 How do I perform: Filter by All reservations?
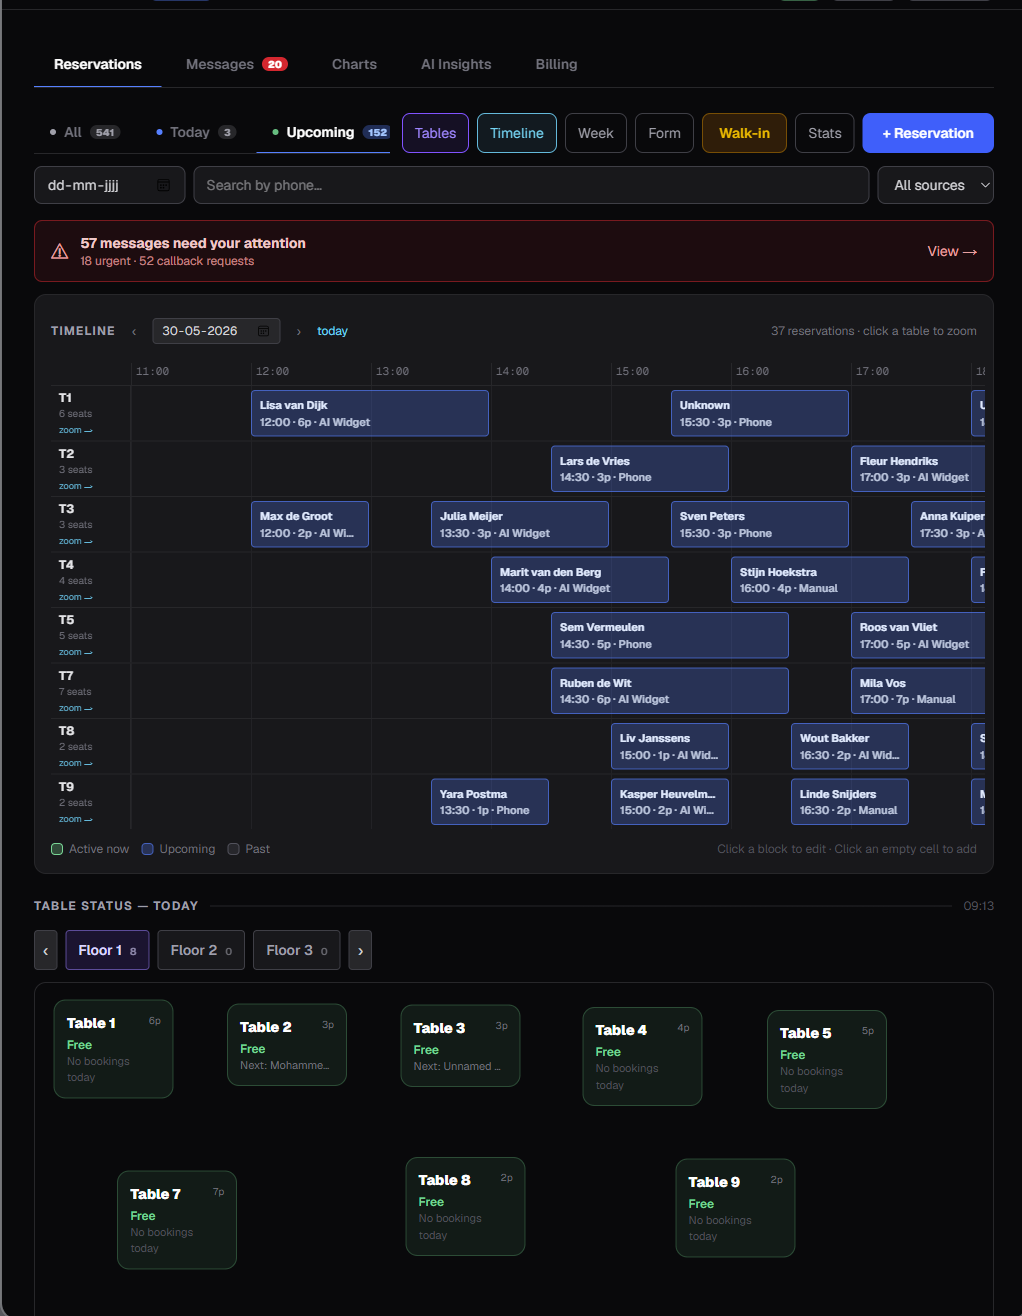click(85, 132)
